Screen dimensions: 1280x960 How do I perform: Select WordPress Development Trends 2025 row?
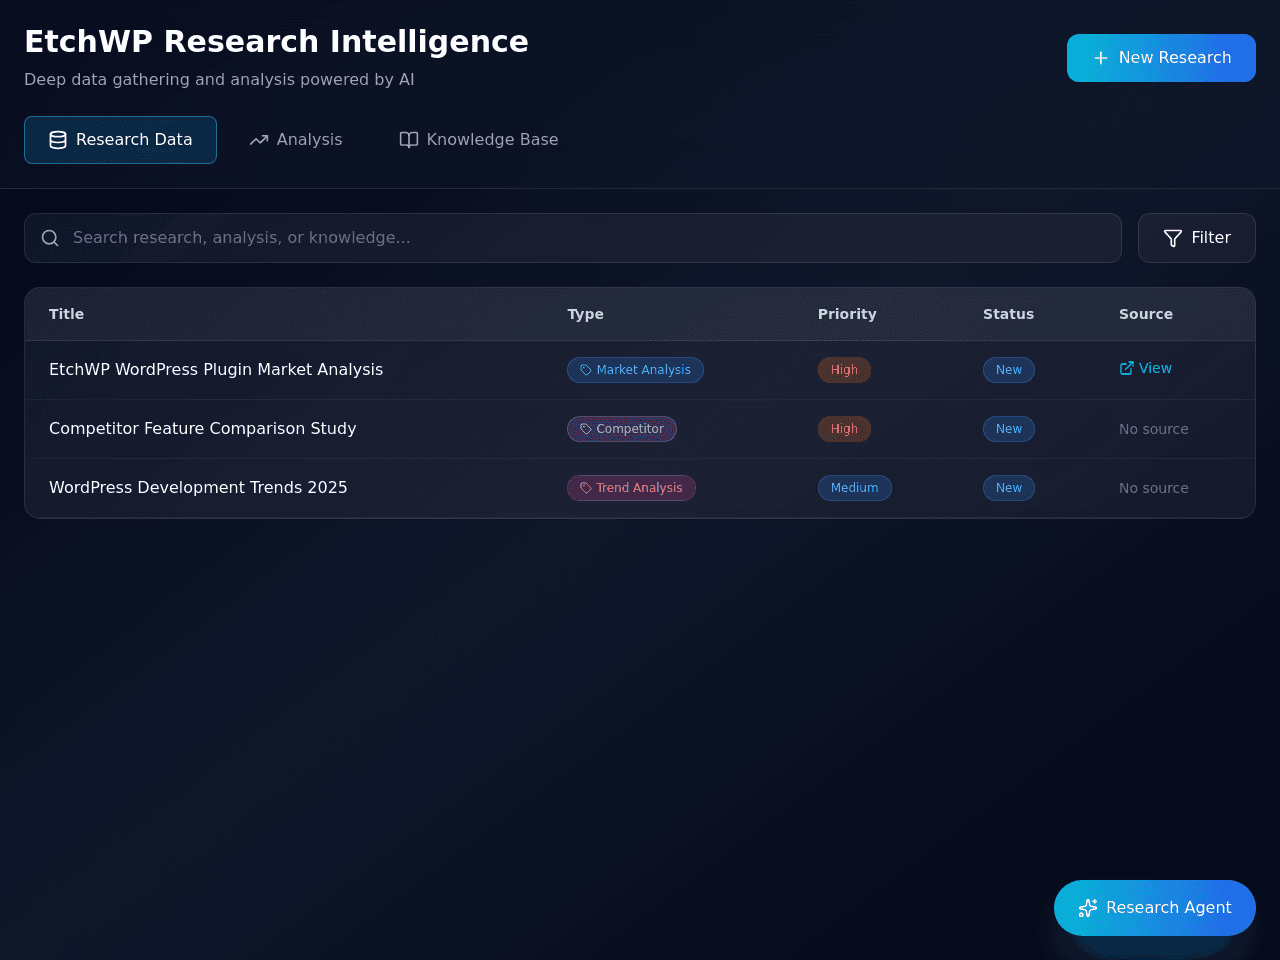pos(640,488)
